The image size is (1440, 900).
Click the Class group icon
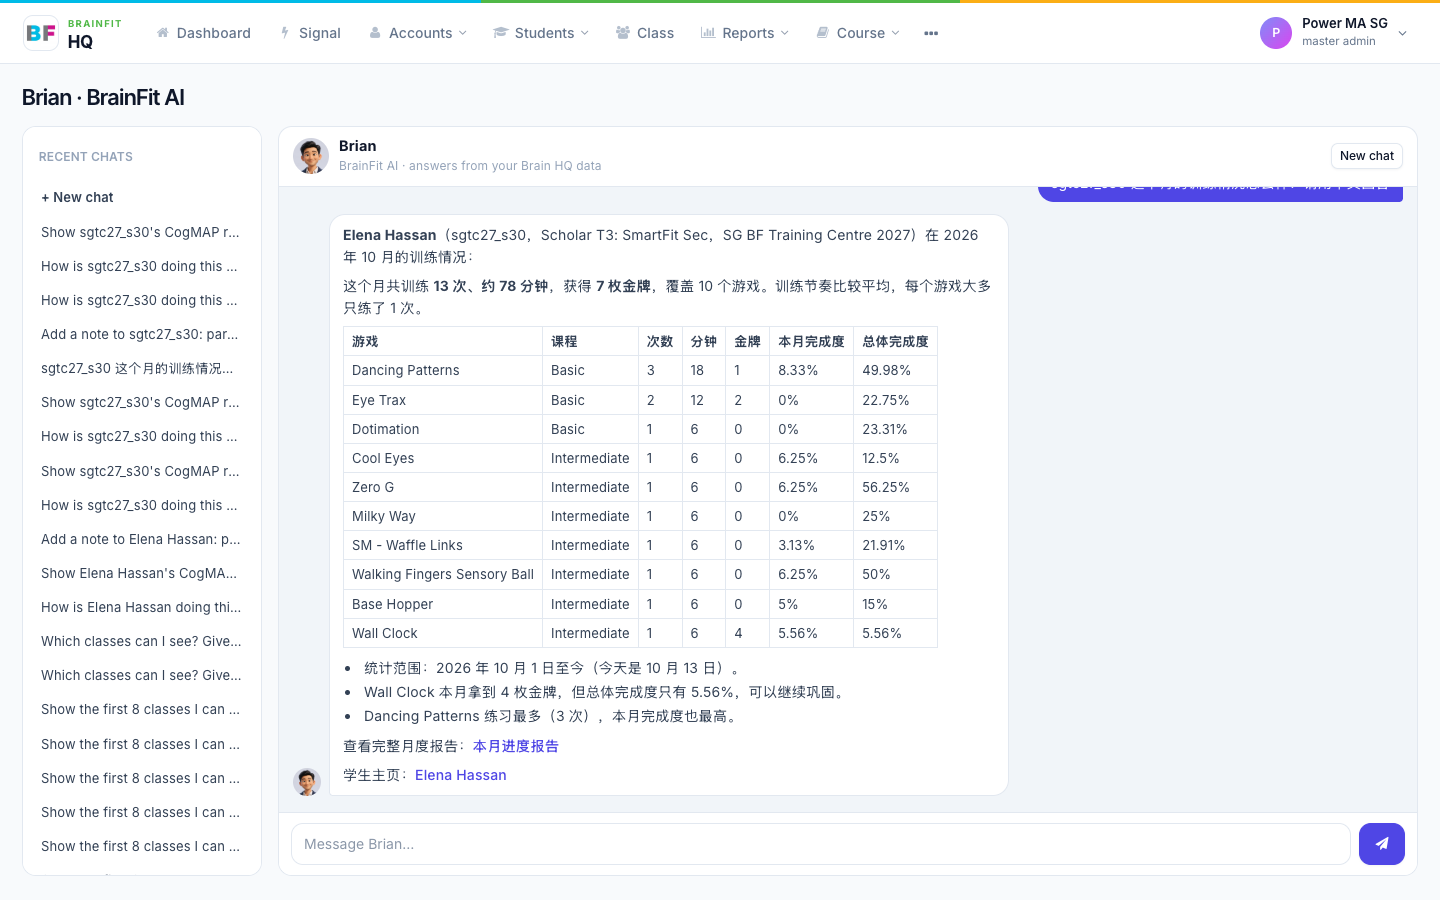pos(623,33)
